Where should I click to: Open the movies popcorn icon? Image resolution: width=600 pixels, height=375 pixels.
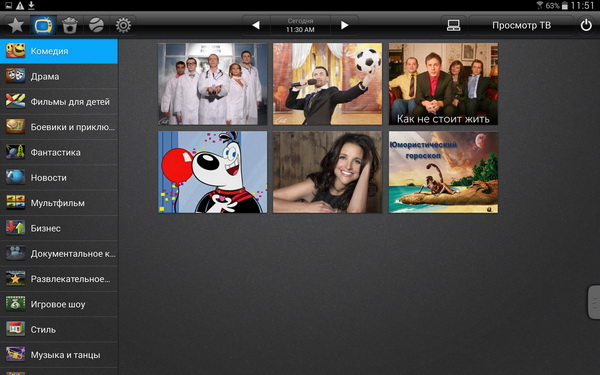point(70,25)
